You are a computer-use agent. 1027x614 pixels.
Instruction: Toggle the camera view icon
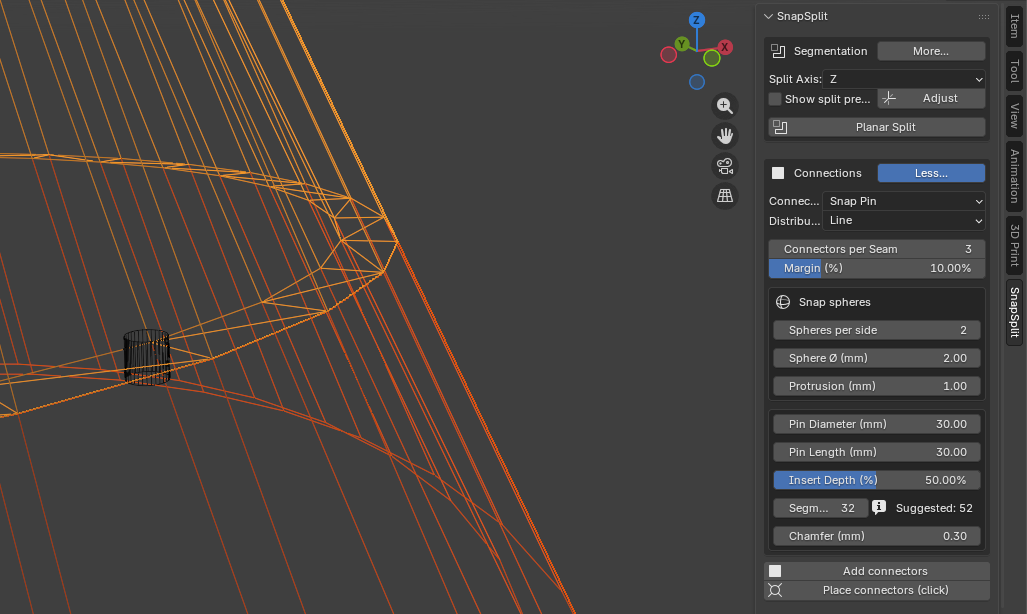point(725,166)
